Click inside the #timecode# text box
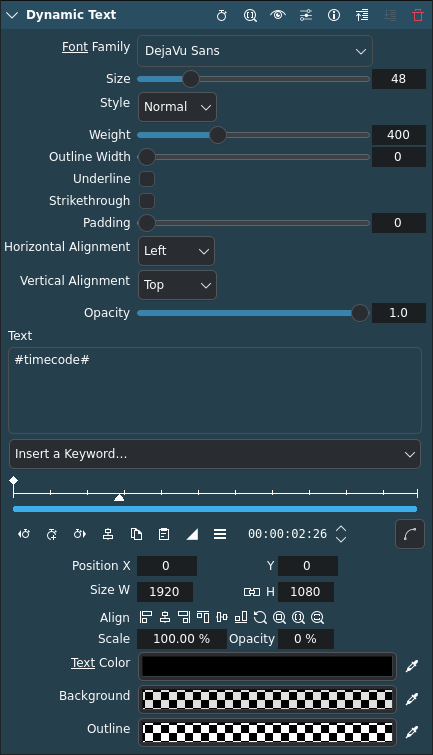The height and width of the screenshot is (755, 433). (215, 391)
